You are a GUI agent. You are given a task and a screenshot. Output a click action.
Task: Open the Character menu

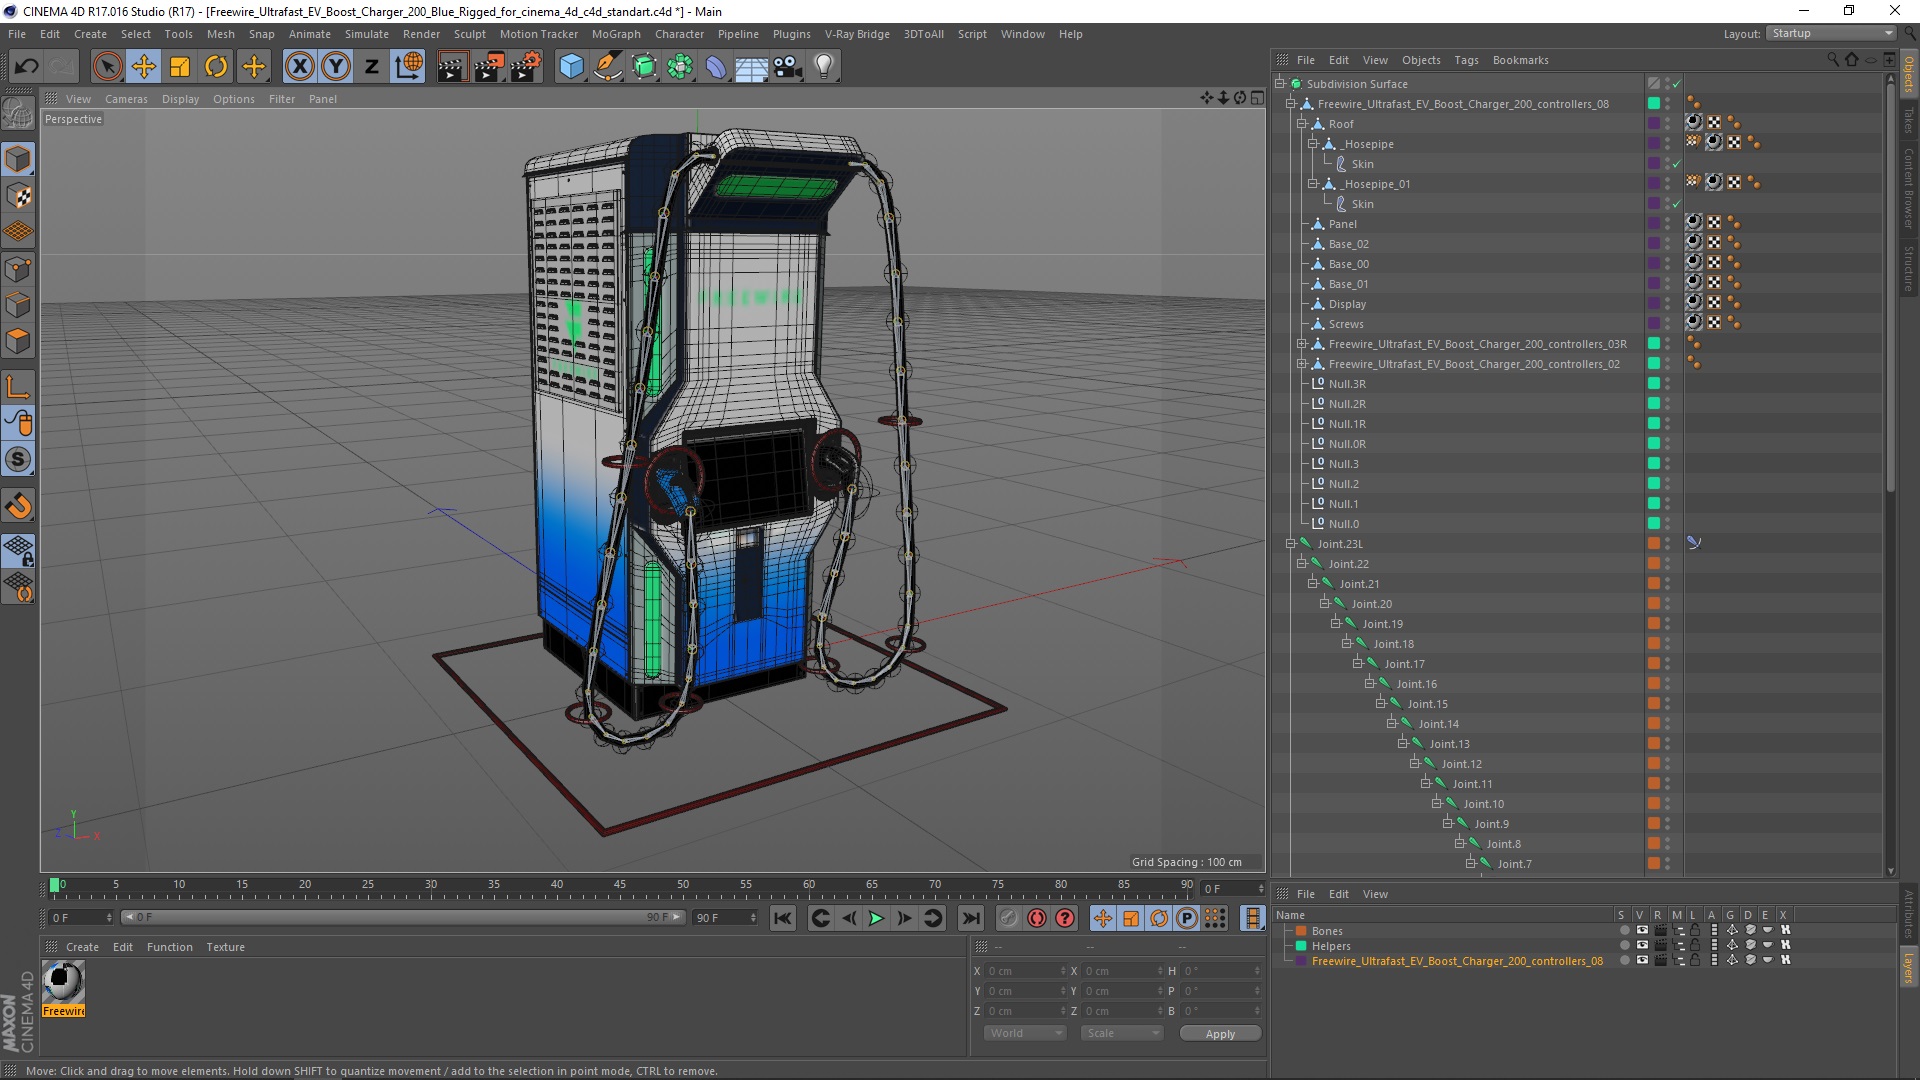pyautogui.click(x=679, y=34)
